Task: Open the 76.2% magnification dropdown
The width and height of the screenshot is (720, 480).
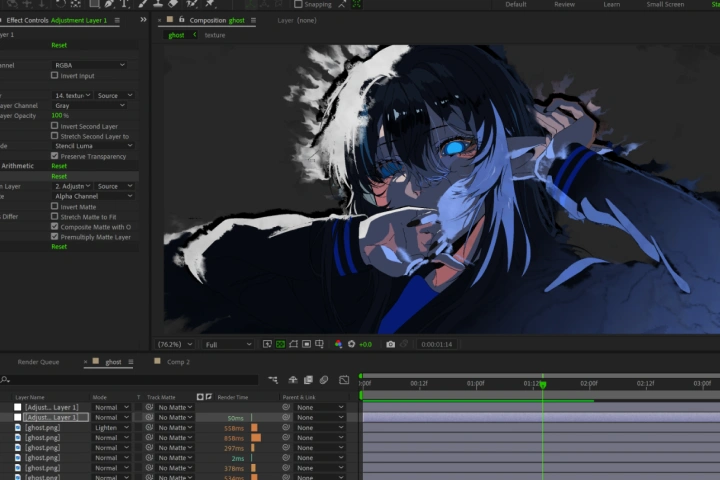Action: [x=174, y=344]
